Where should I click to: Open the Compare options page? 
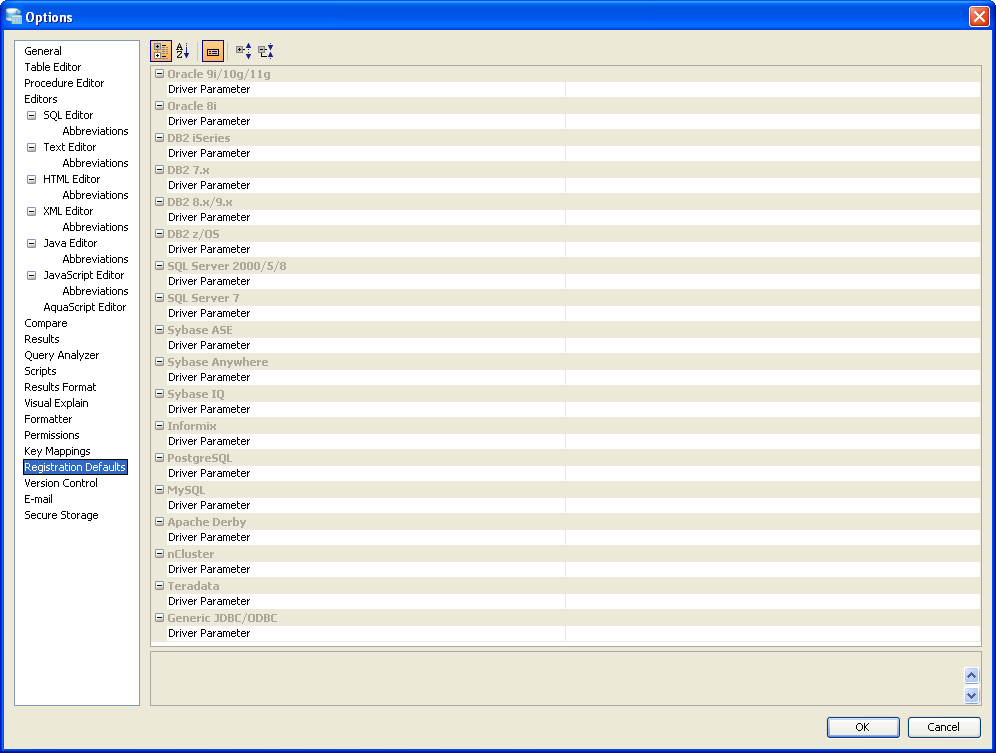[46, 323]
